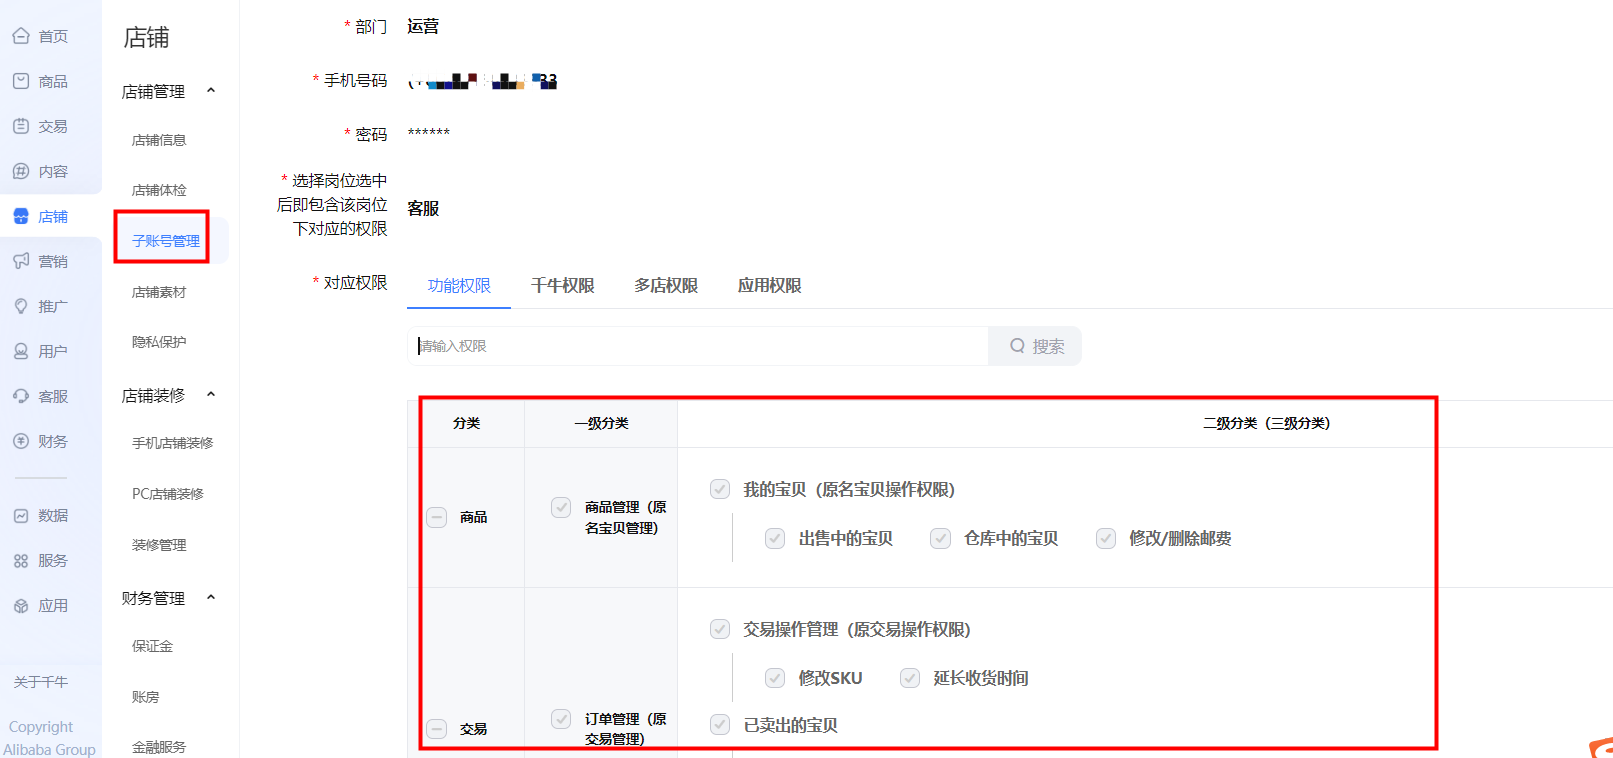Open 隐私保护 submenu item
This screenshot has height=758, width=1613.
pos(159,342)
